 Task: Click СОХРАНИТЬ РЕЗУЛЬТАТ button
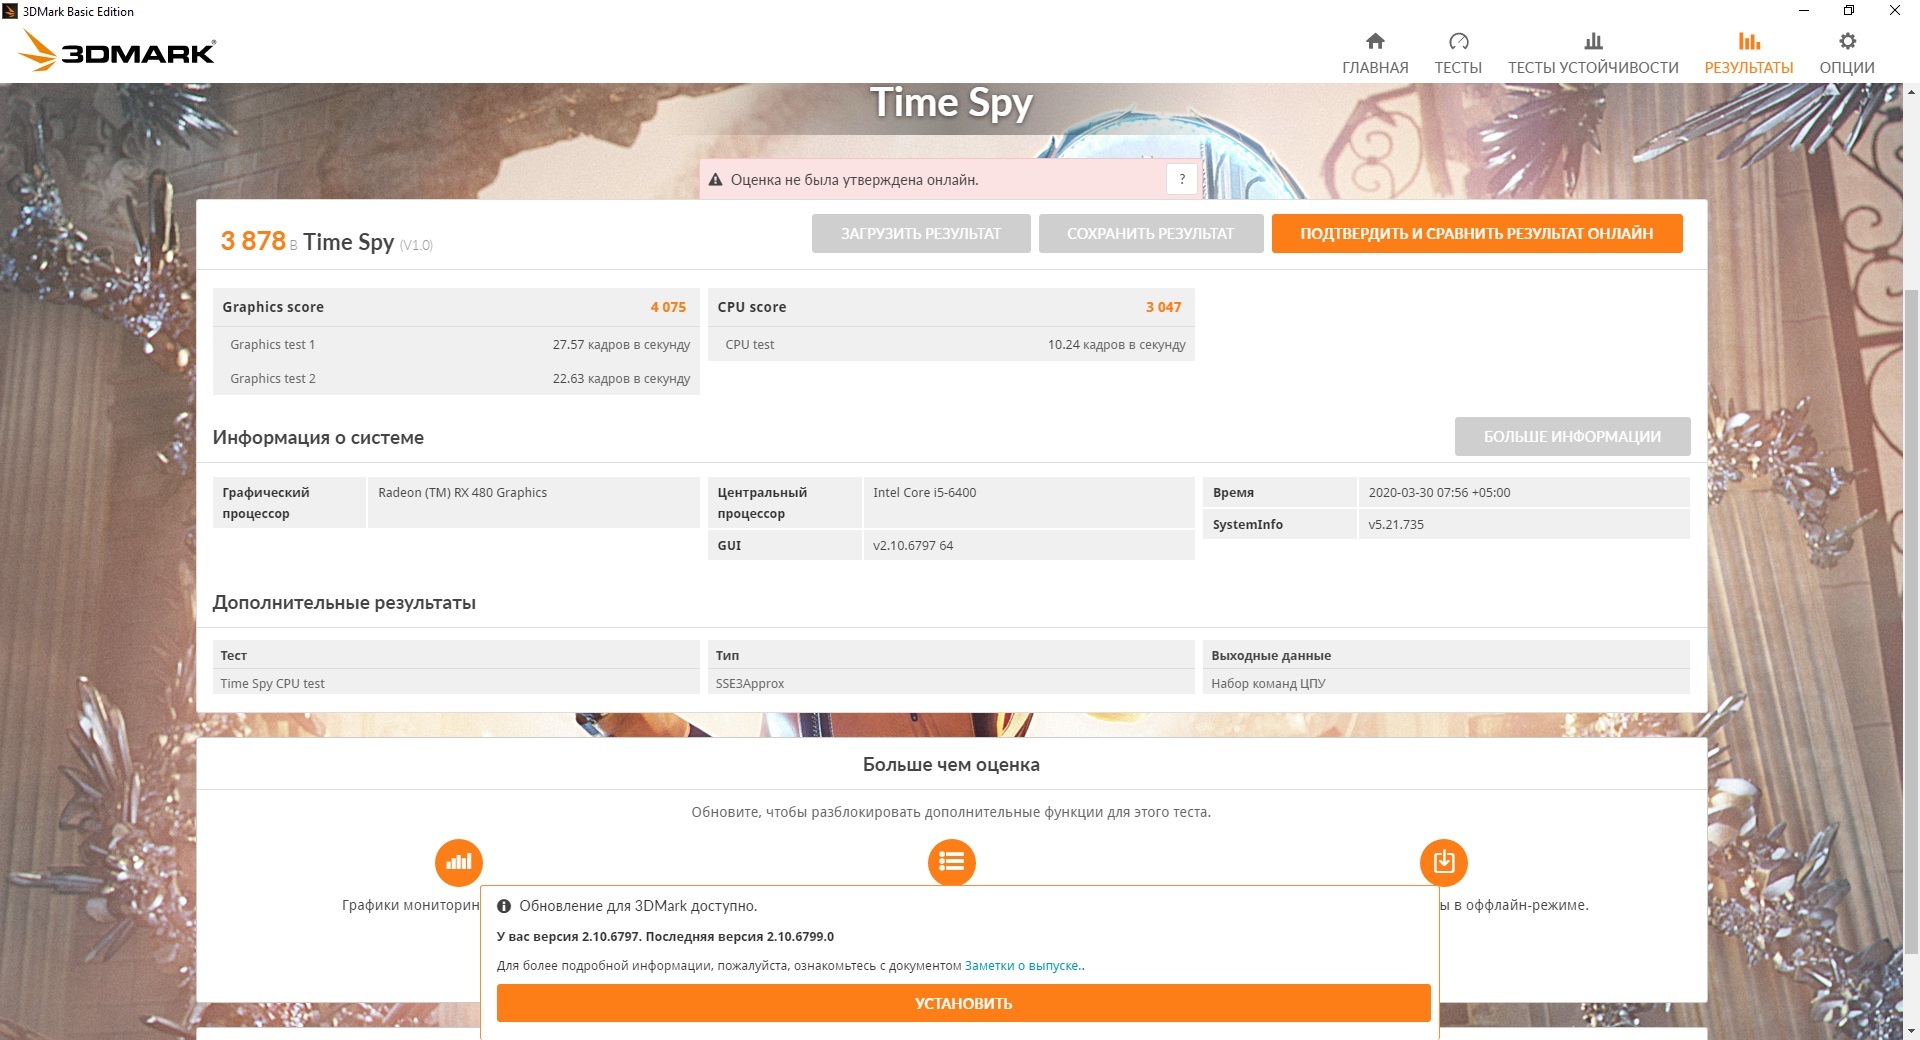click(1151, 233)
